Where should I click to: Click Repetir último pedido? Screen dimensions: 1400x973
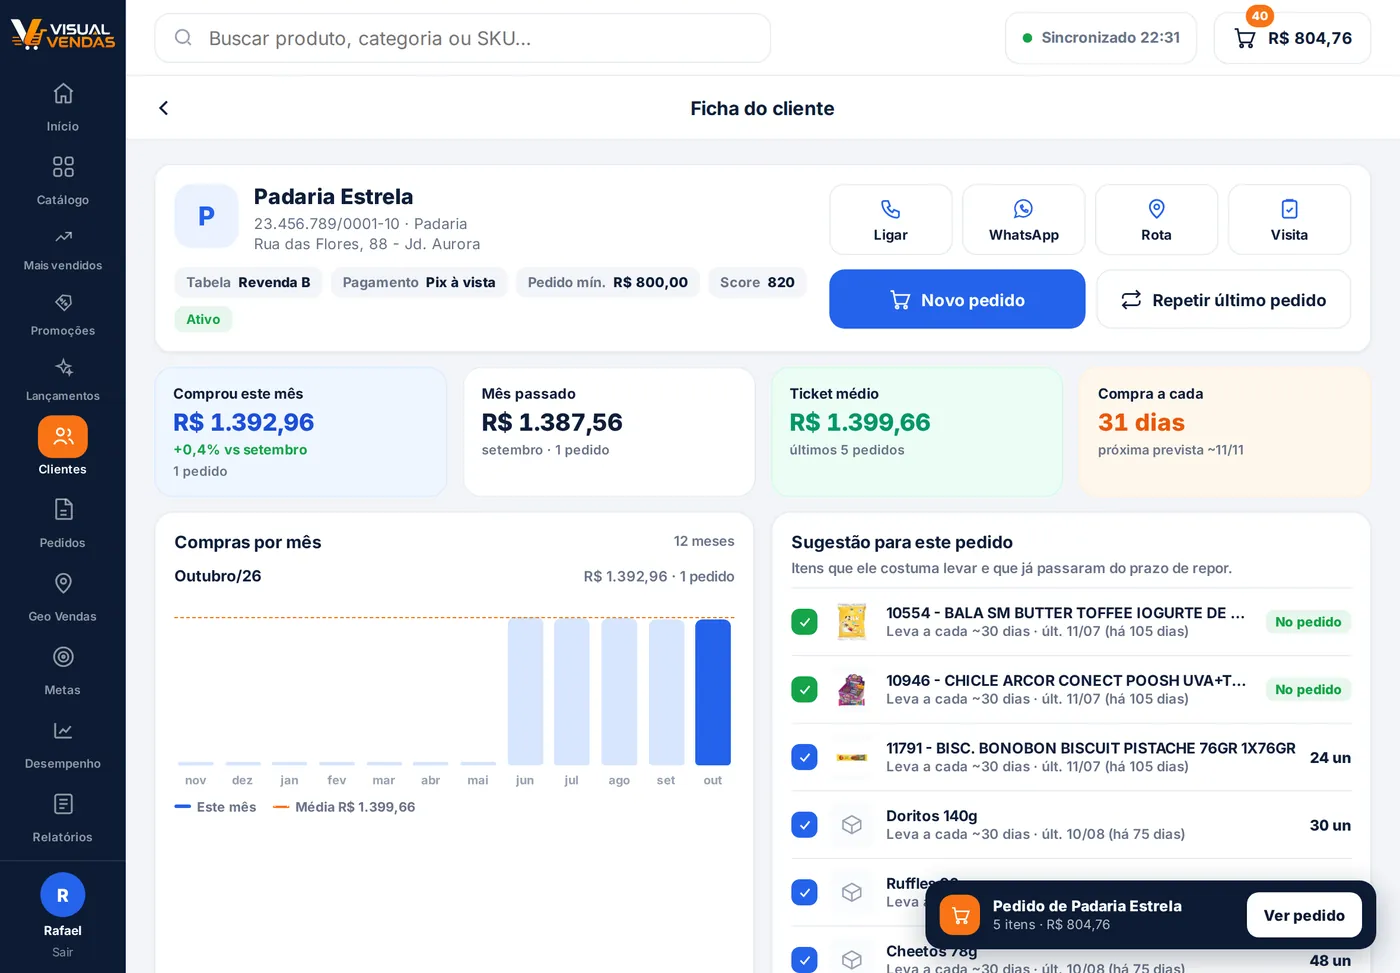(x=1223, y=299)
